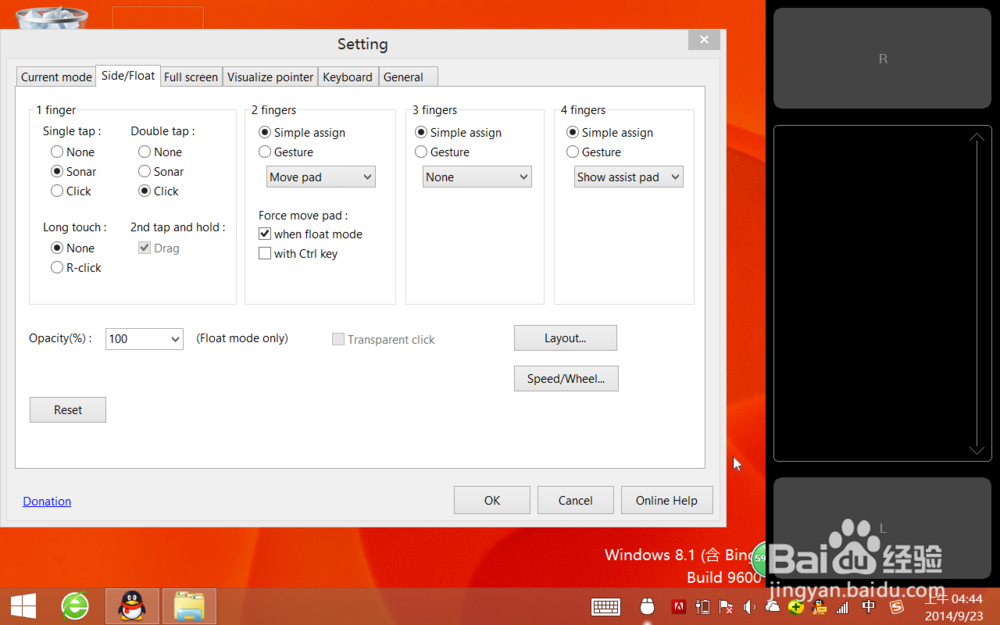Launch the green browser taskbar icon
Screen dimensions: 1000x625
click(x=75, y=606)
